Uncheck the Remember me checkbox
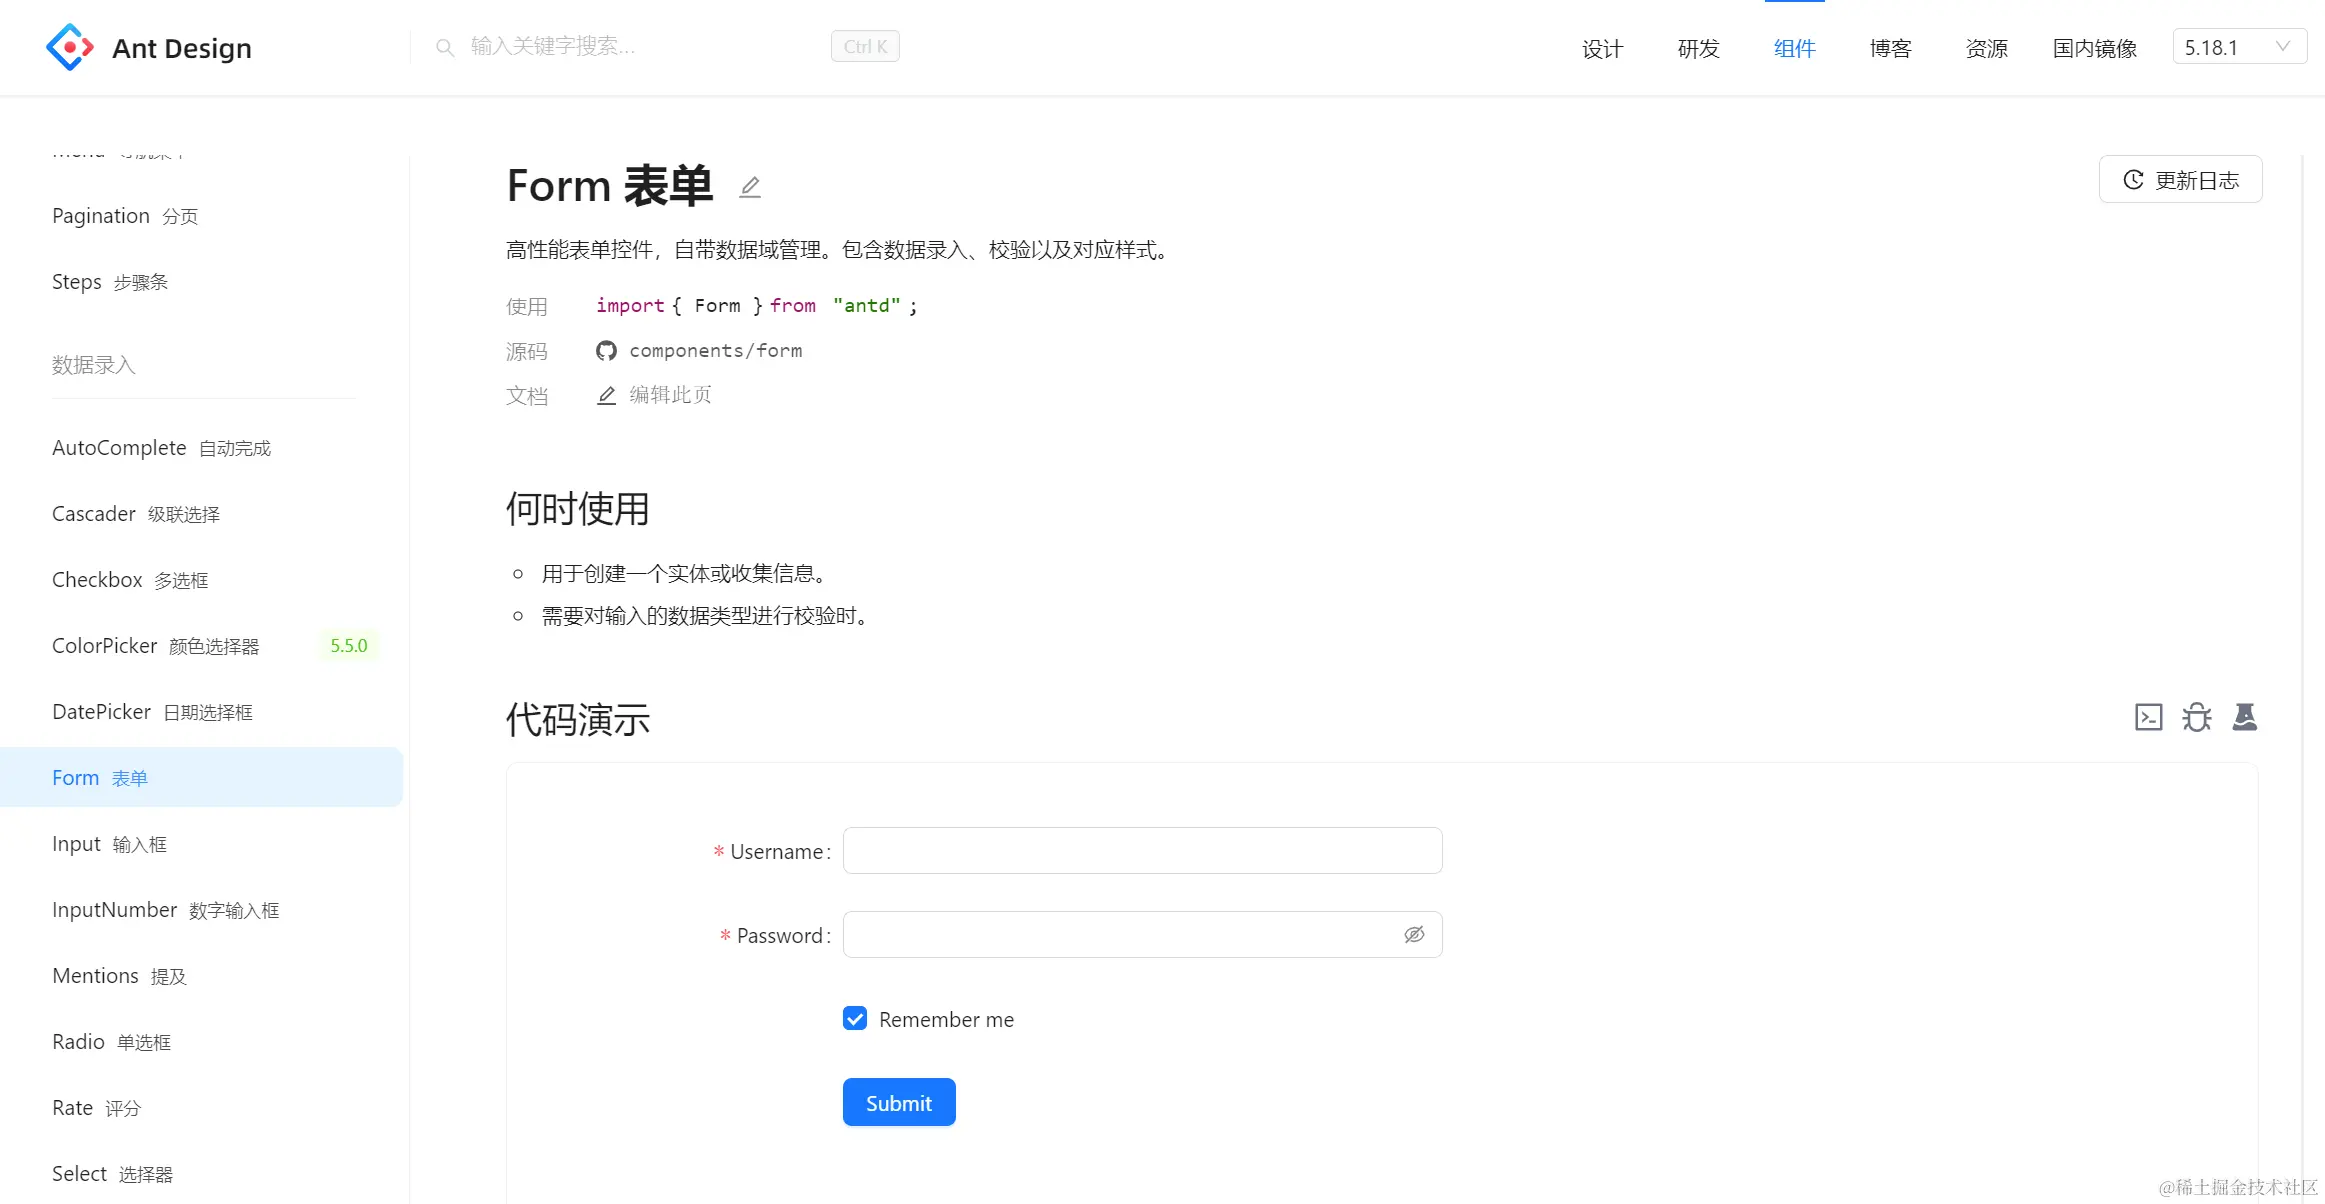This screenshot has height=1204, width=2325. (x=855, y=1018)
